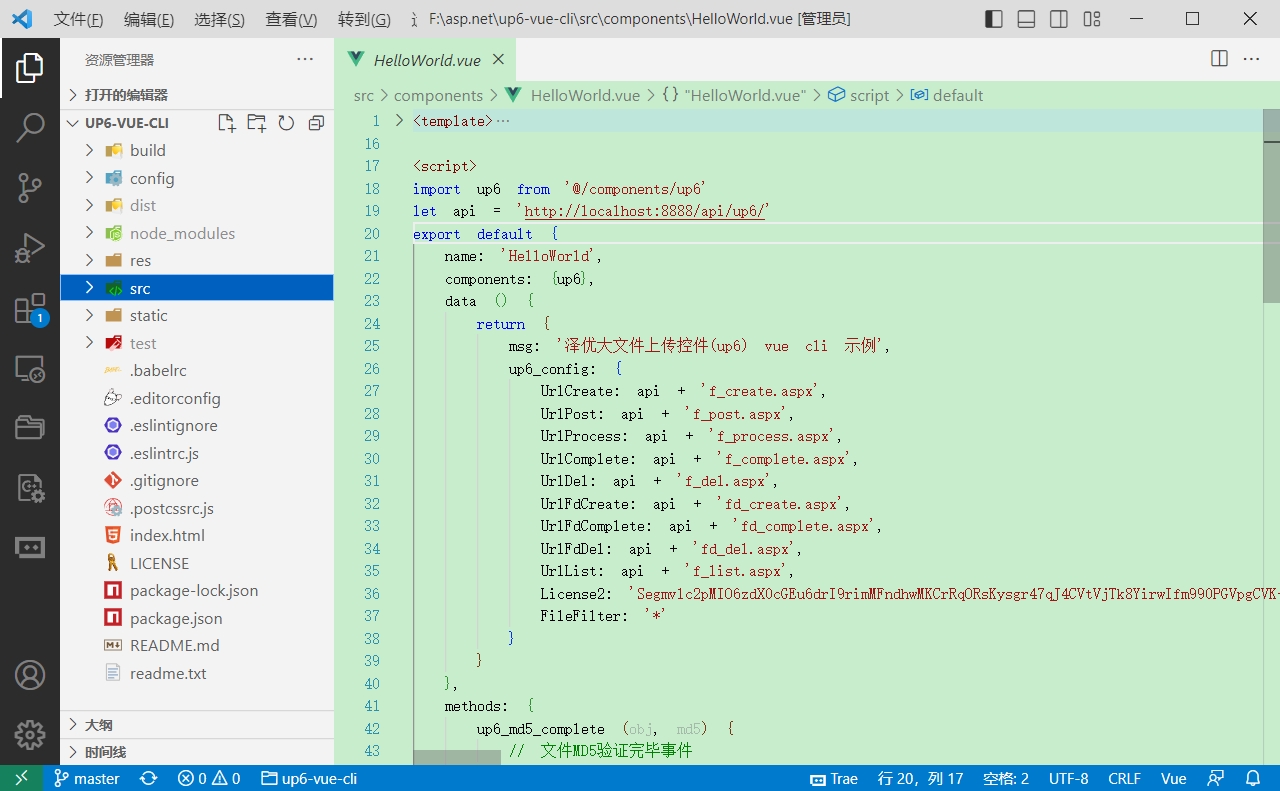Click the New File icon in explorer
This screenshot has height=791, width=1280.
(227, 123)
